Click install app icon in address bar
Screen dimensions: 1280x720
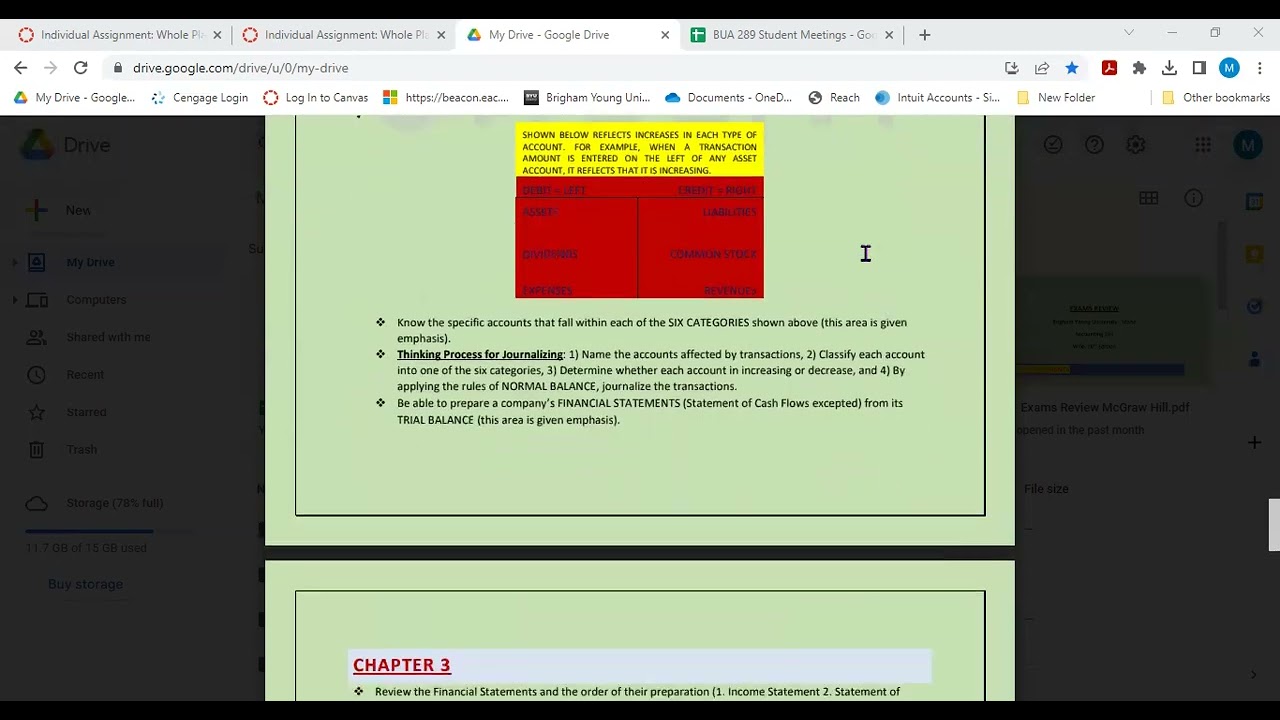[x=1012, y=68]
